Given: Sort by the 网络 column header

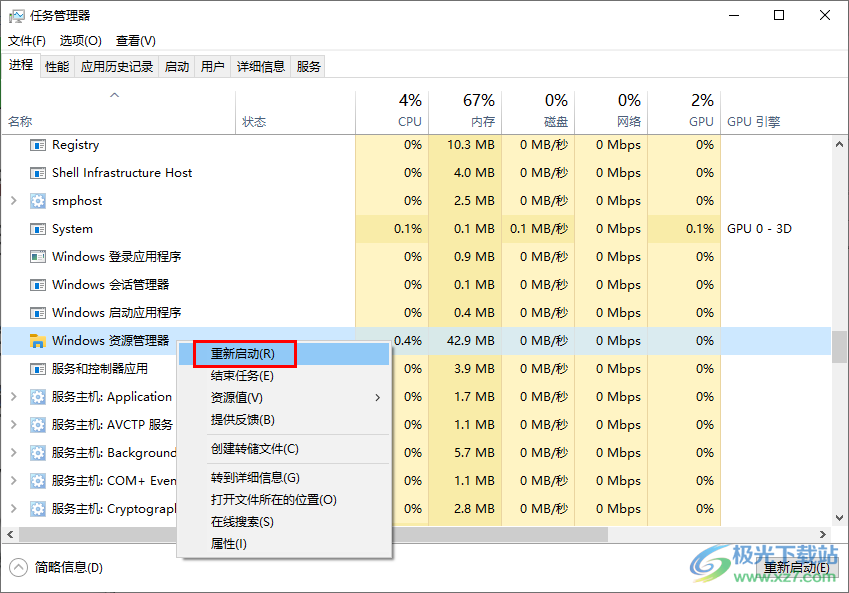Looking at the screenshot, I should pyautogui.click(x=611, y=113).
